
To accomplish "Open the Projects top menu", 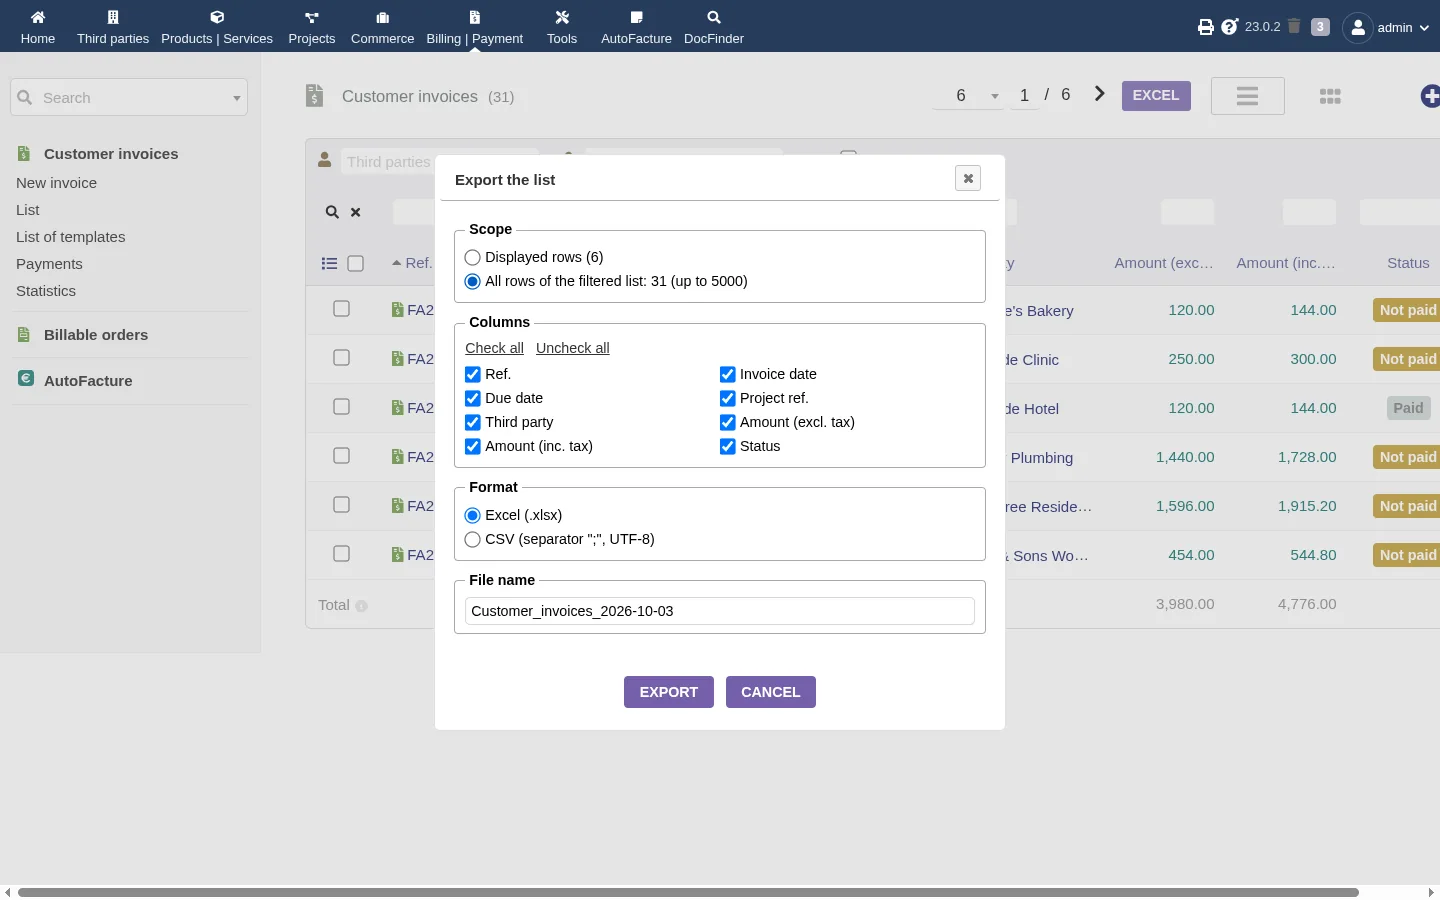I will pyautogui.click(x=312, y=27).
